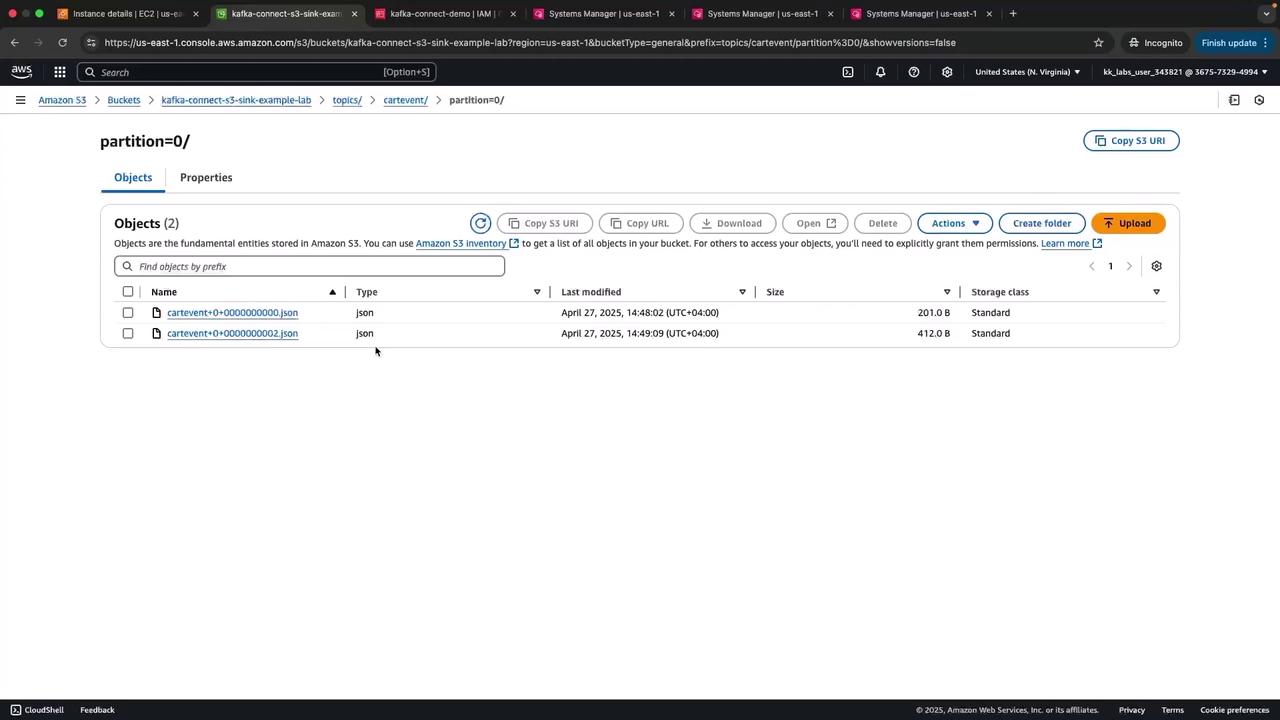
Task: Focus the Find objects by prefix field
Action: pyautogui.click(x=309, y=266)
